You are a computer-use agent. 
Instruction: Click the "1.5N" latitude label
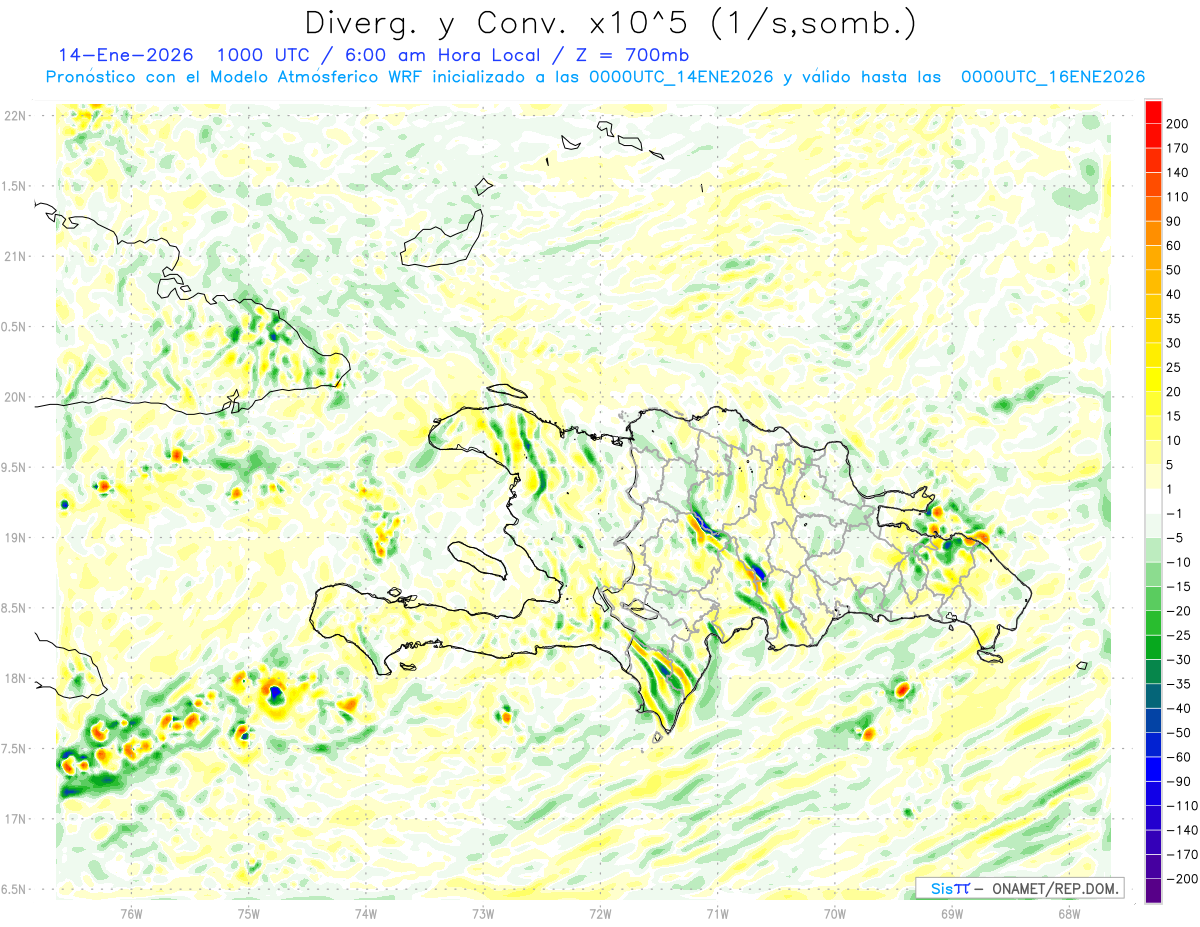pyautogui.click(x=14, y=186)
